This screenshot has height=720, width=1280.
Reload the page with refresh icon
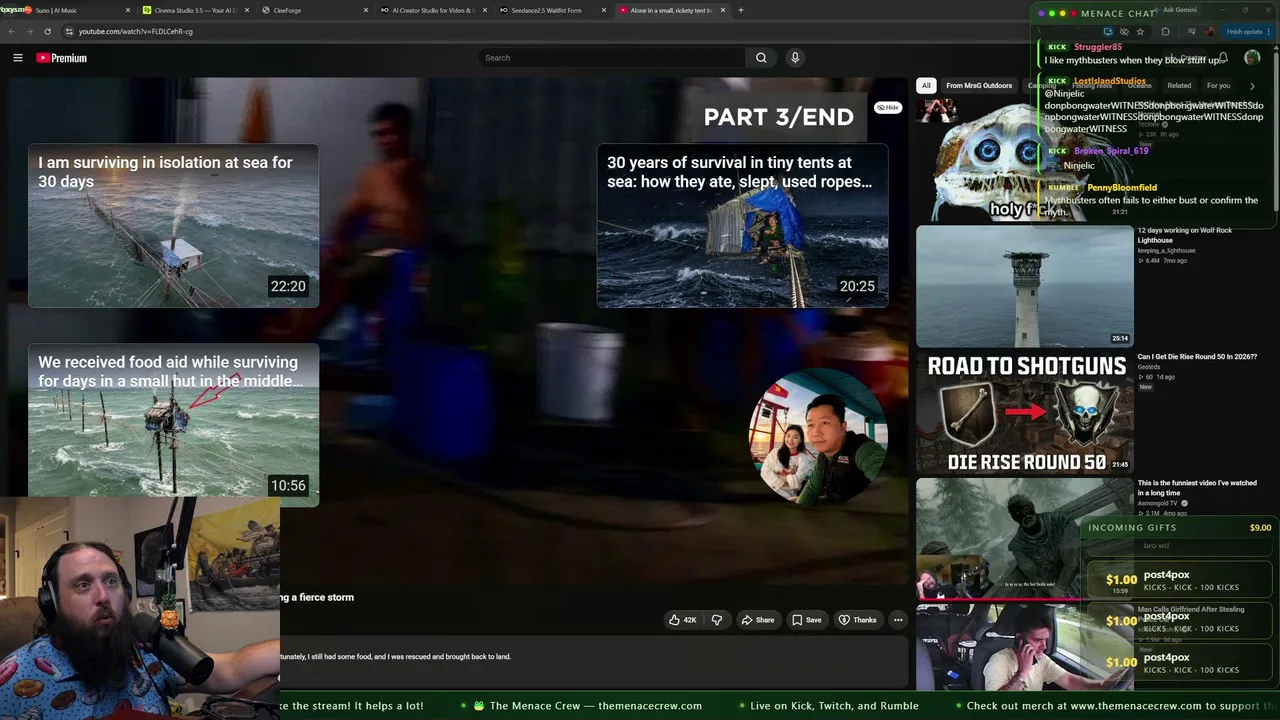47,31
